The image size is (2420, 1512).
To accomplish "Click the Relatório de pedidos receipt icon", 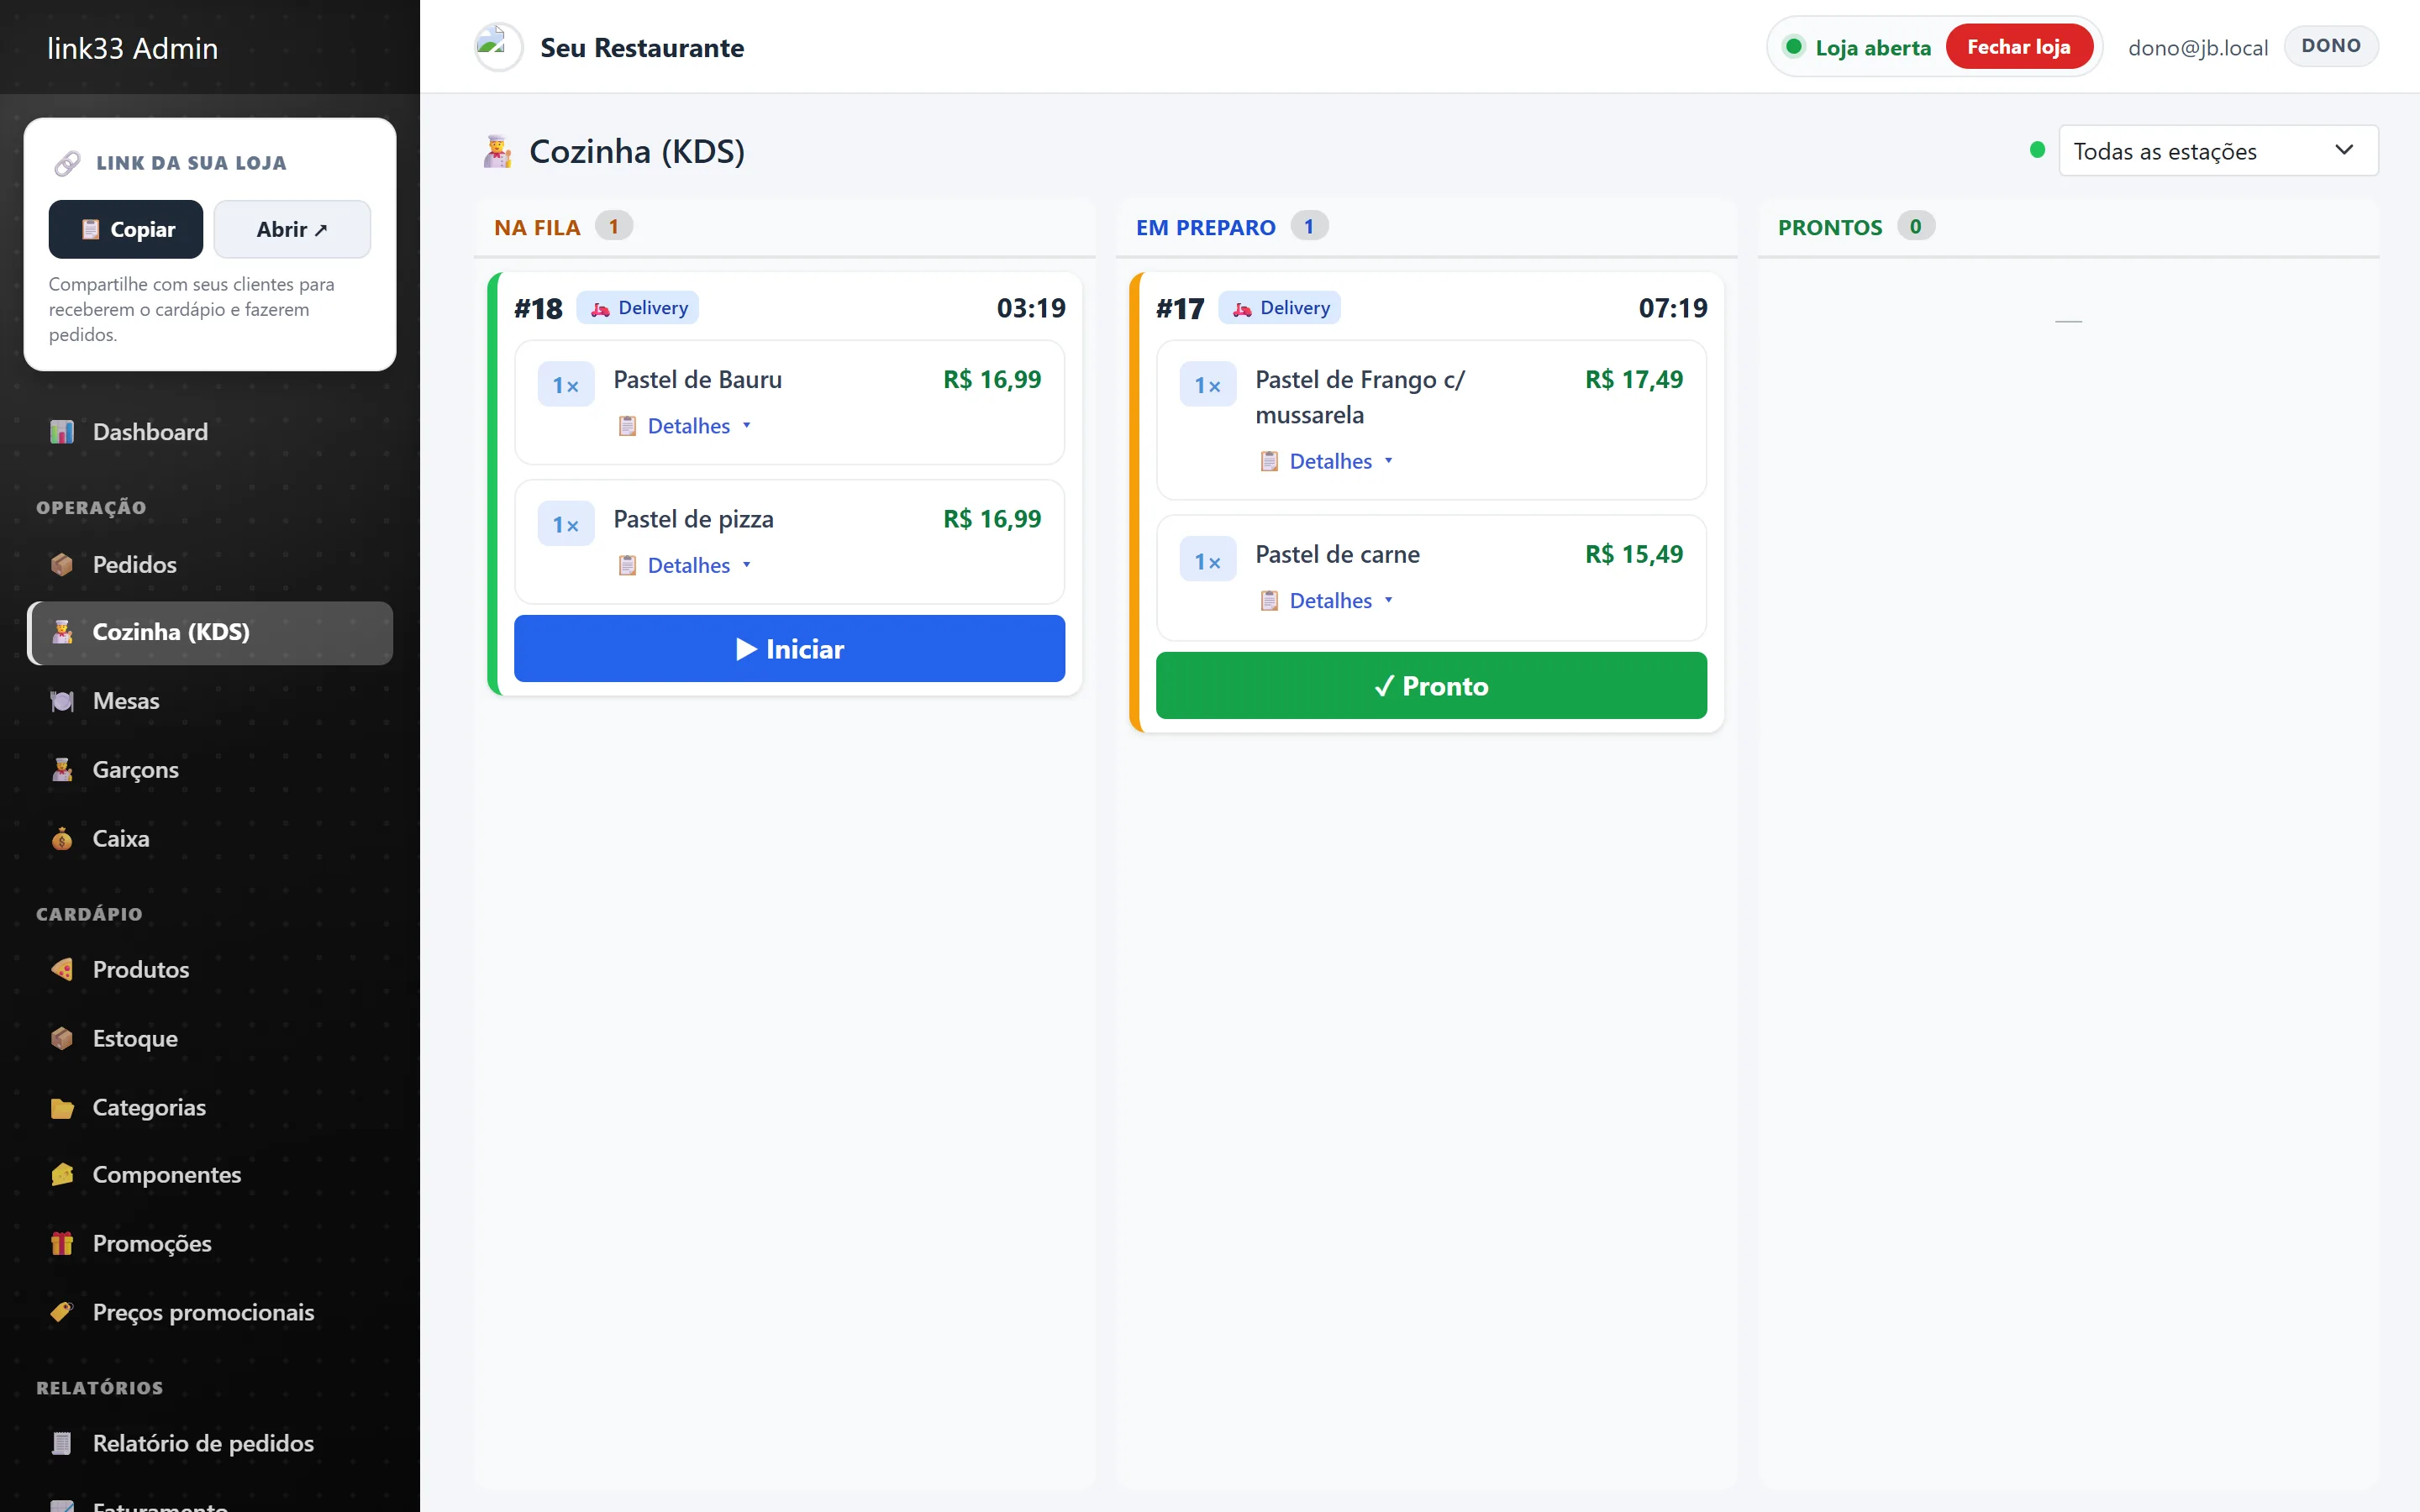I will tap(62, 1443).
